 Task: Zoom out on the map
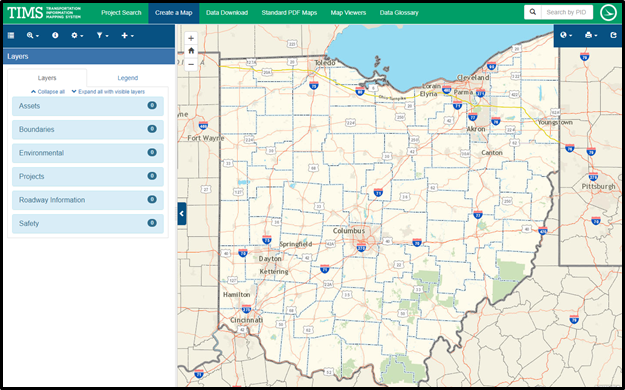pos(191,64)
